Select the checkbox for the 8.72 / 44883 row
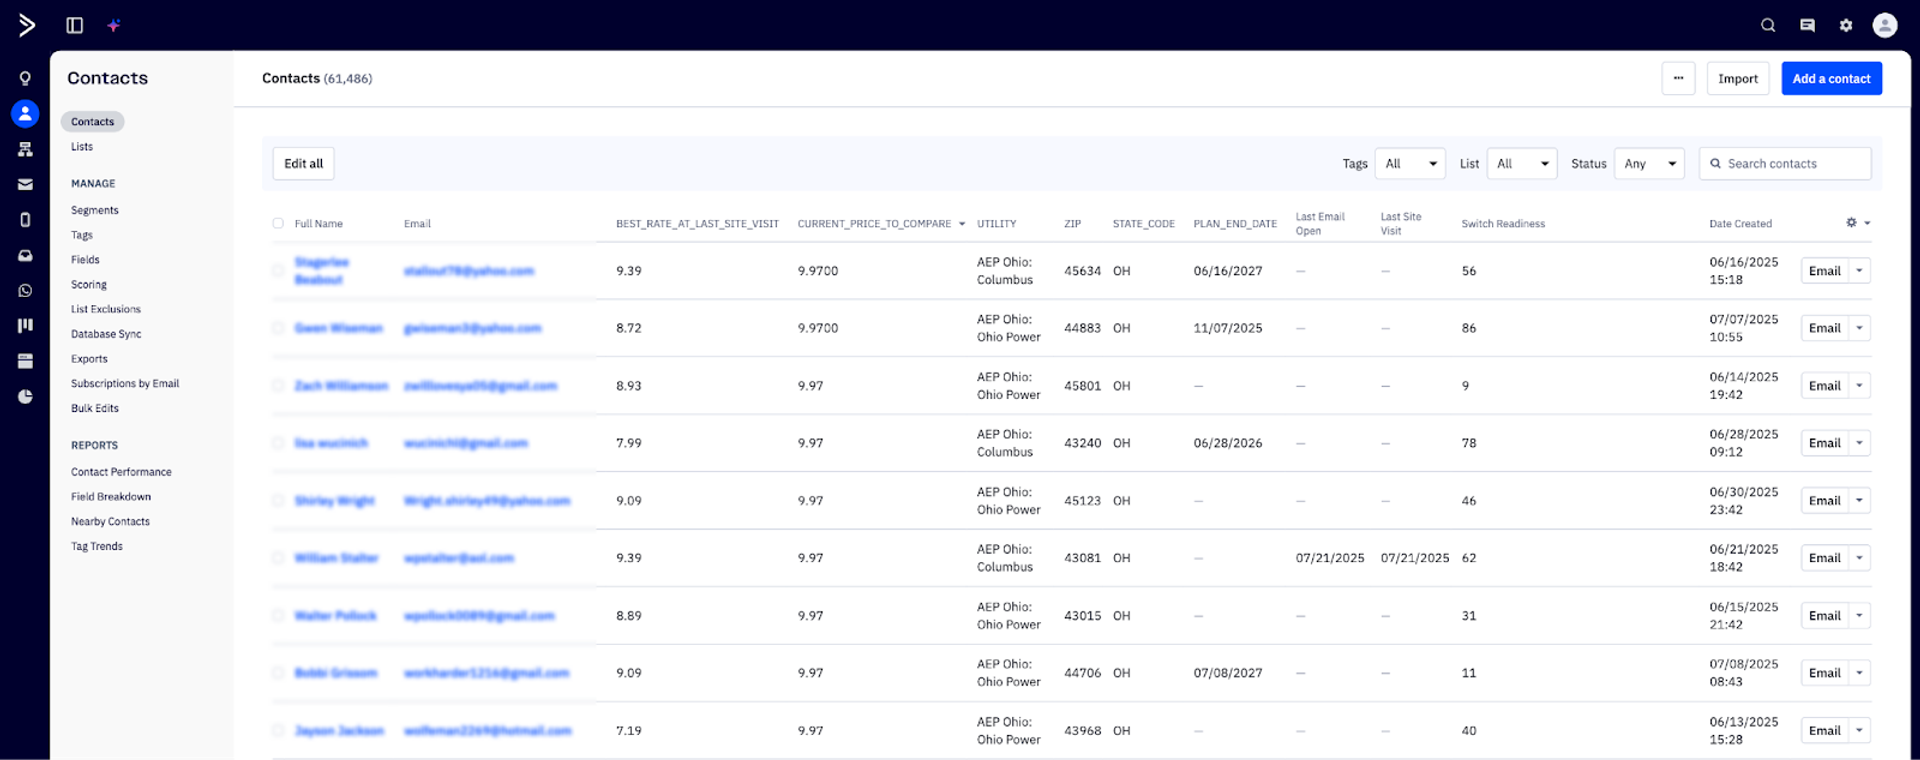 [278, 328]
